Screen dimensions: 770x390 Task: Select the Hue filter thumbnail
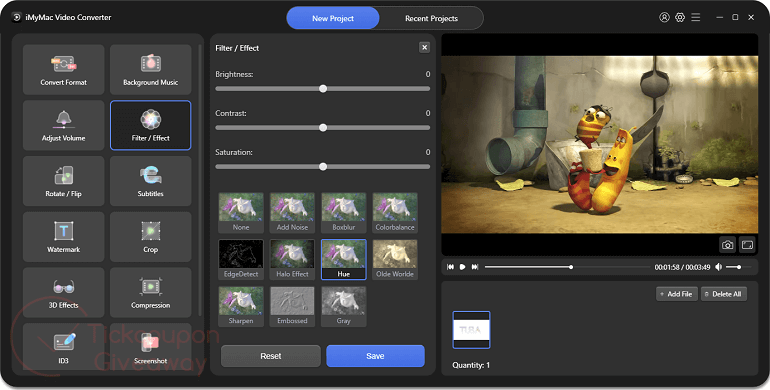[x=344, y=259]
